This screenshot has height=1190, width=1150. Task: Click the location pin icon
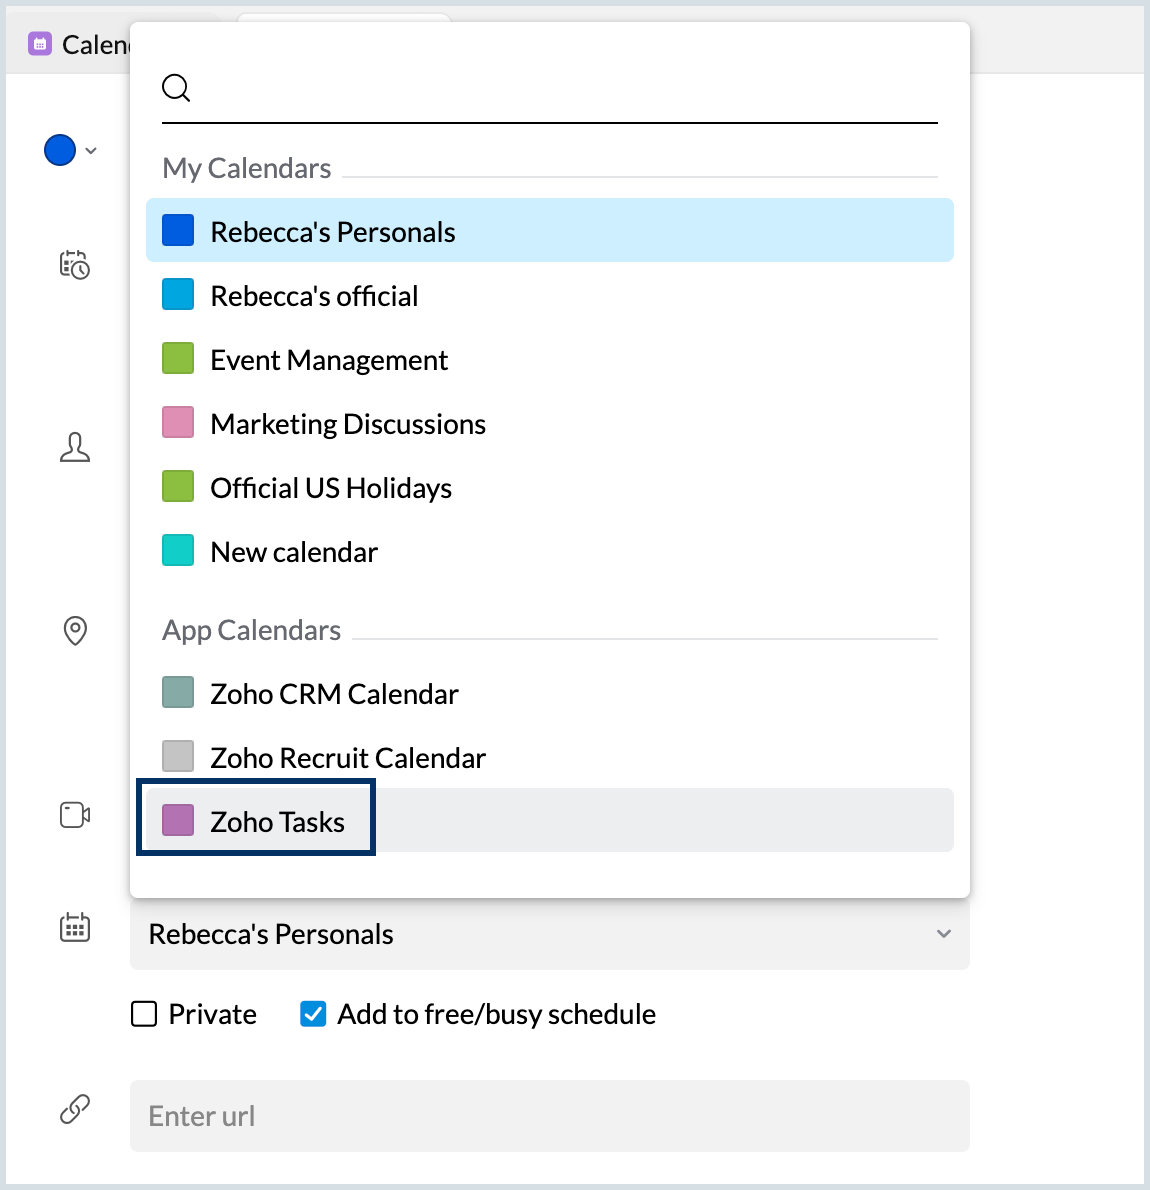pyautogui.click(x=75, y=631)
